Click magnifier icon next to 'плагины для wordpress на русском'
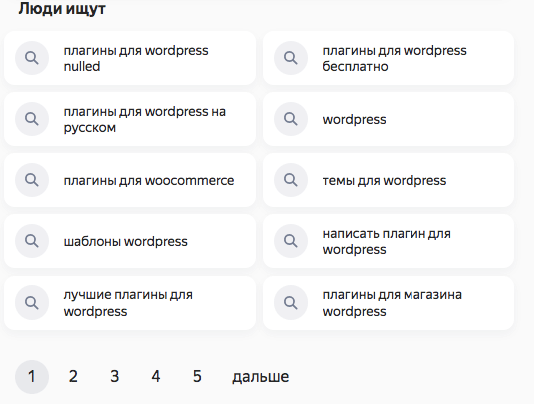The width and height of the screenshot is (534, 404). (x=32, y=119)
